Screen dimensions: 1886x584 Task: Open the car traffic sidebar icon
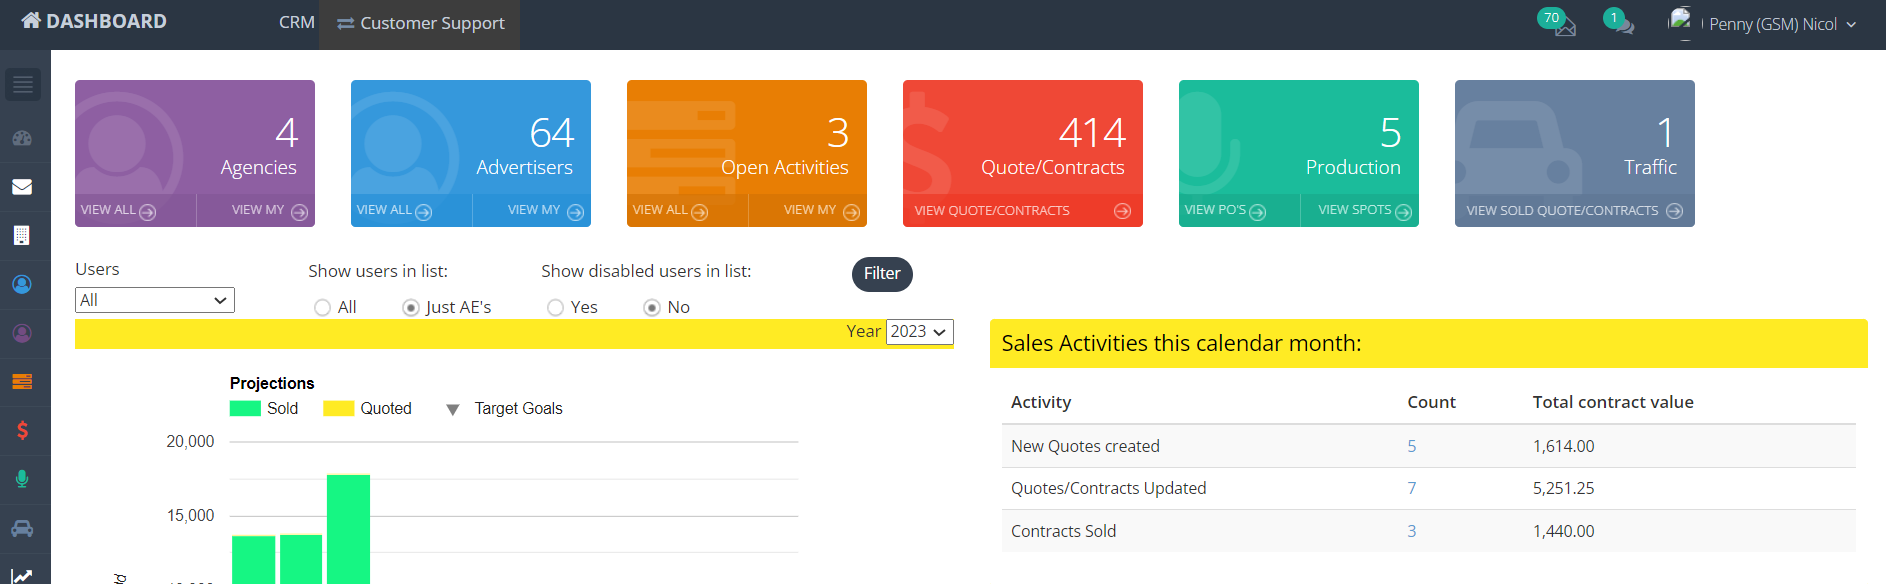click(22, 528)
